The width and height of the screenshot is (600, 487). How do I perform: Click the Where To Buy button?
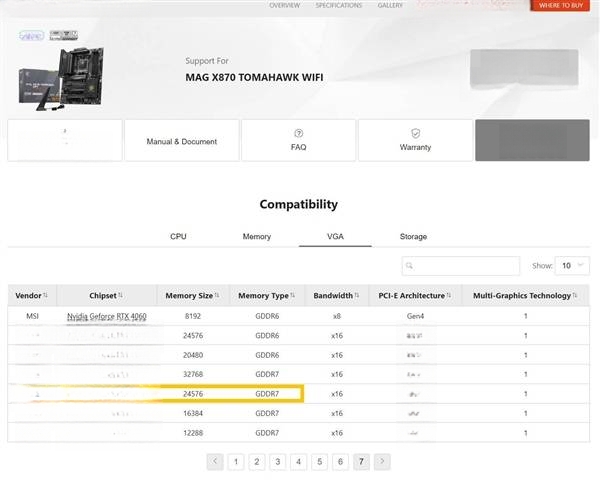click(560, 5)
